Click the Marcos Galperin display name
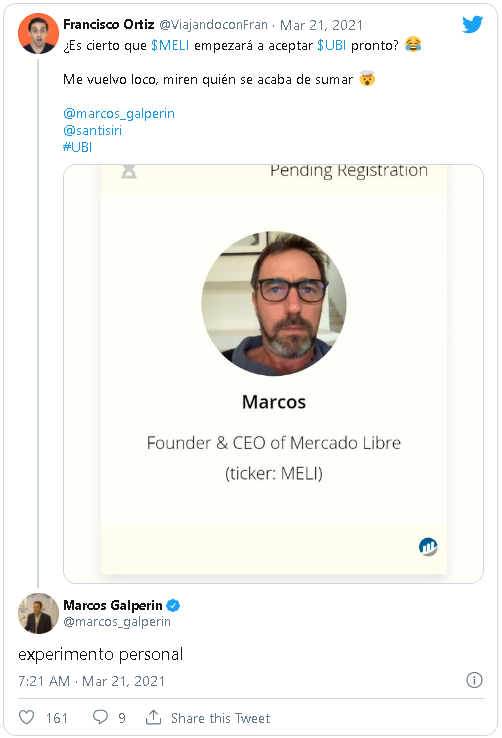 [113, 605]
